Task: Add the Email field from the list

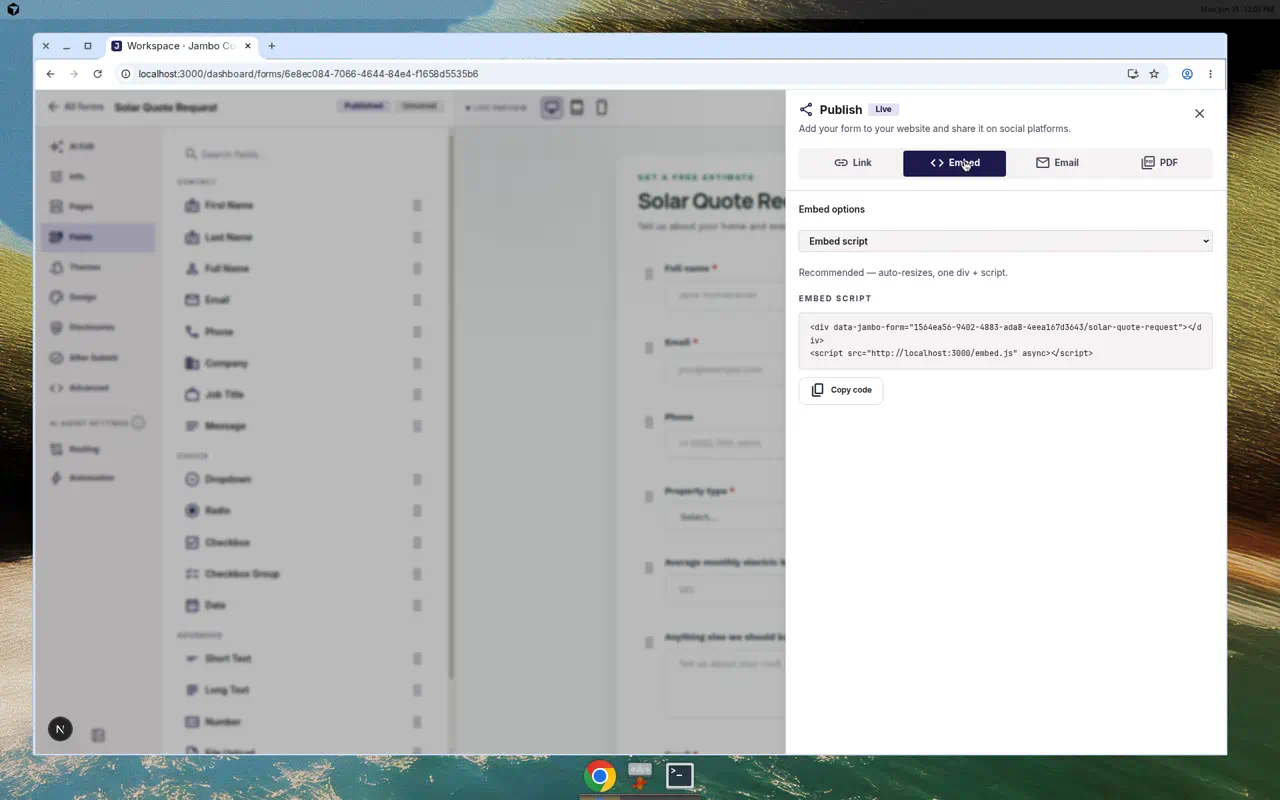Action: (x=305, y=300)
